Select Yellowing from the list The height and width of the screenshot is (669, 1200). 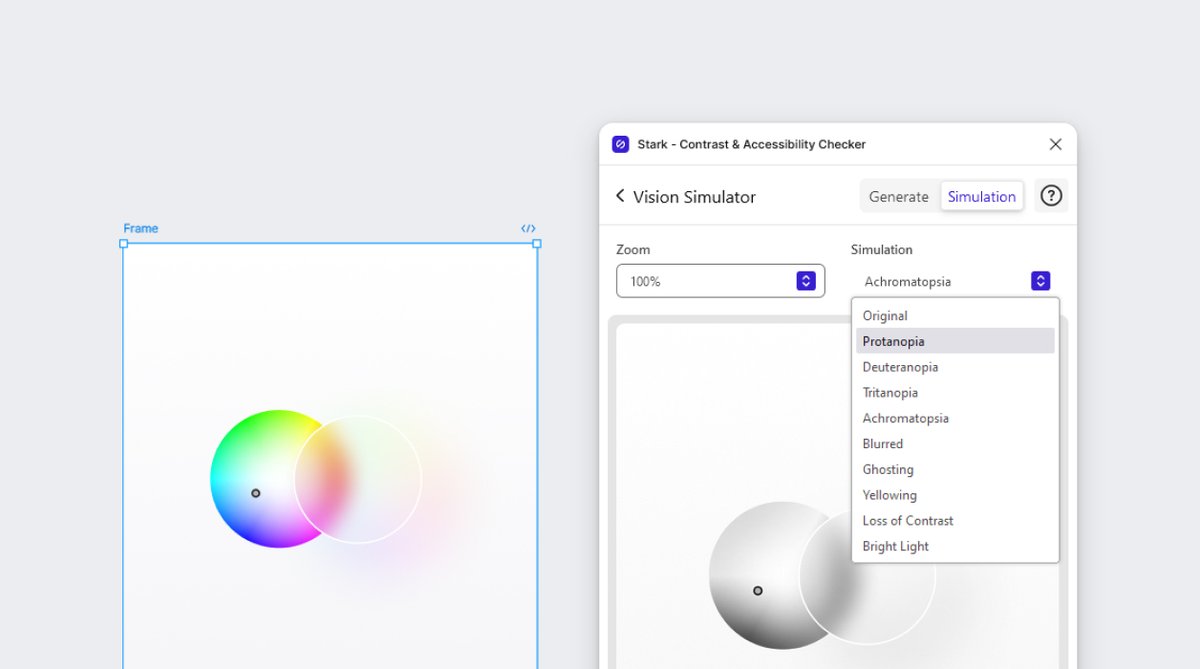pos(955,495)
